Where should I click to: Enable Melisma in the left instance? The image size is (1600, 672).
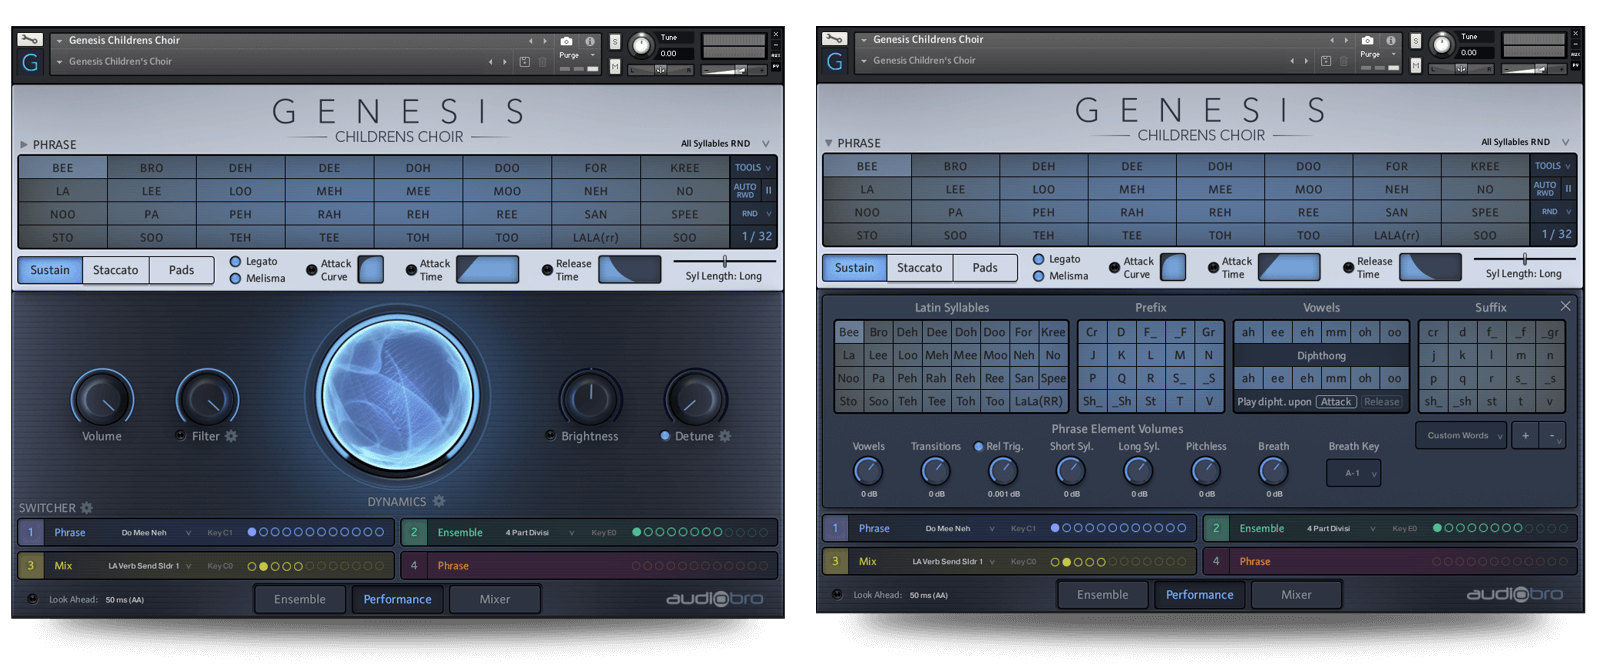(x=236, y=279)
